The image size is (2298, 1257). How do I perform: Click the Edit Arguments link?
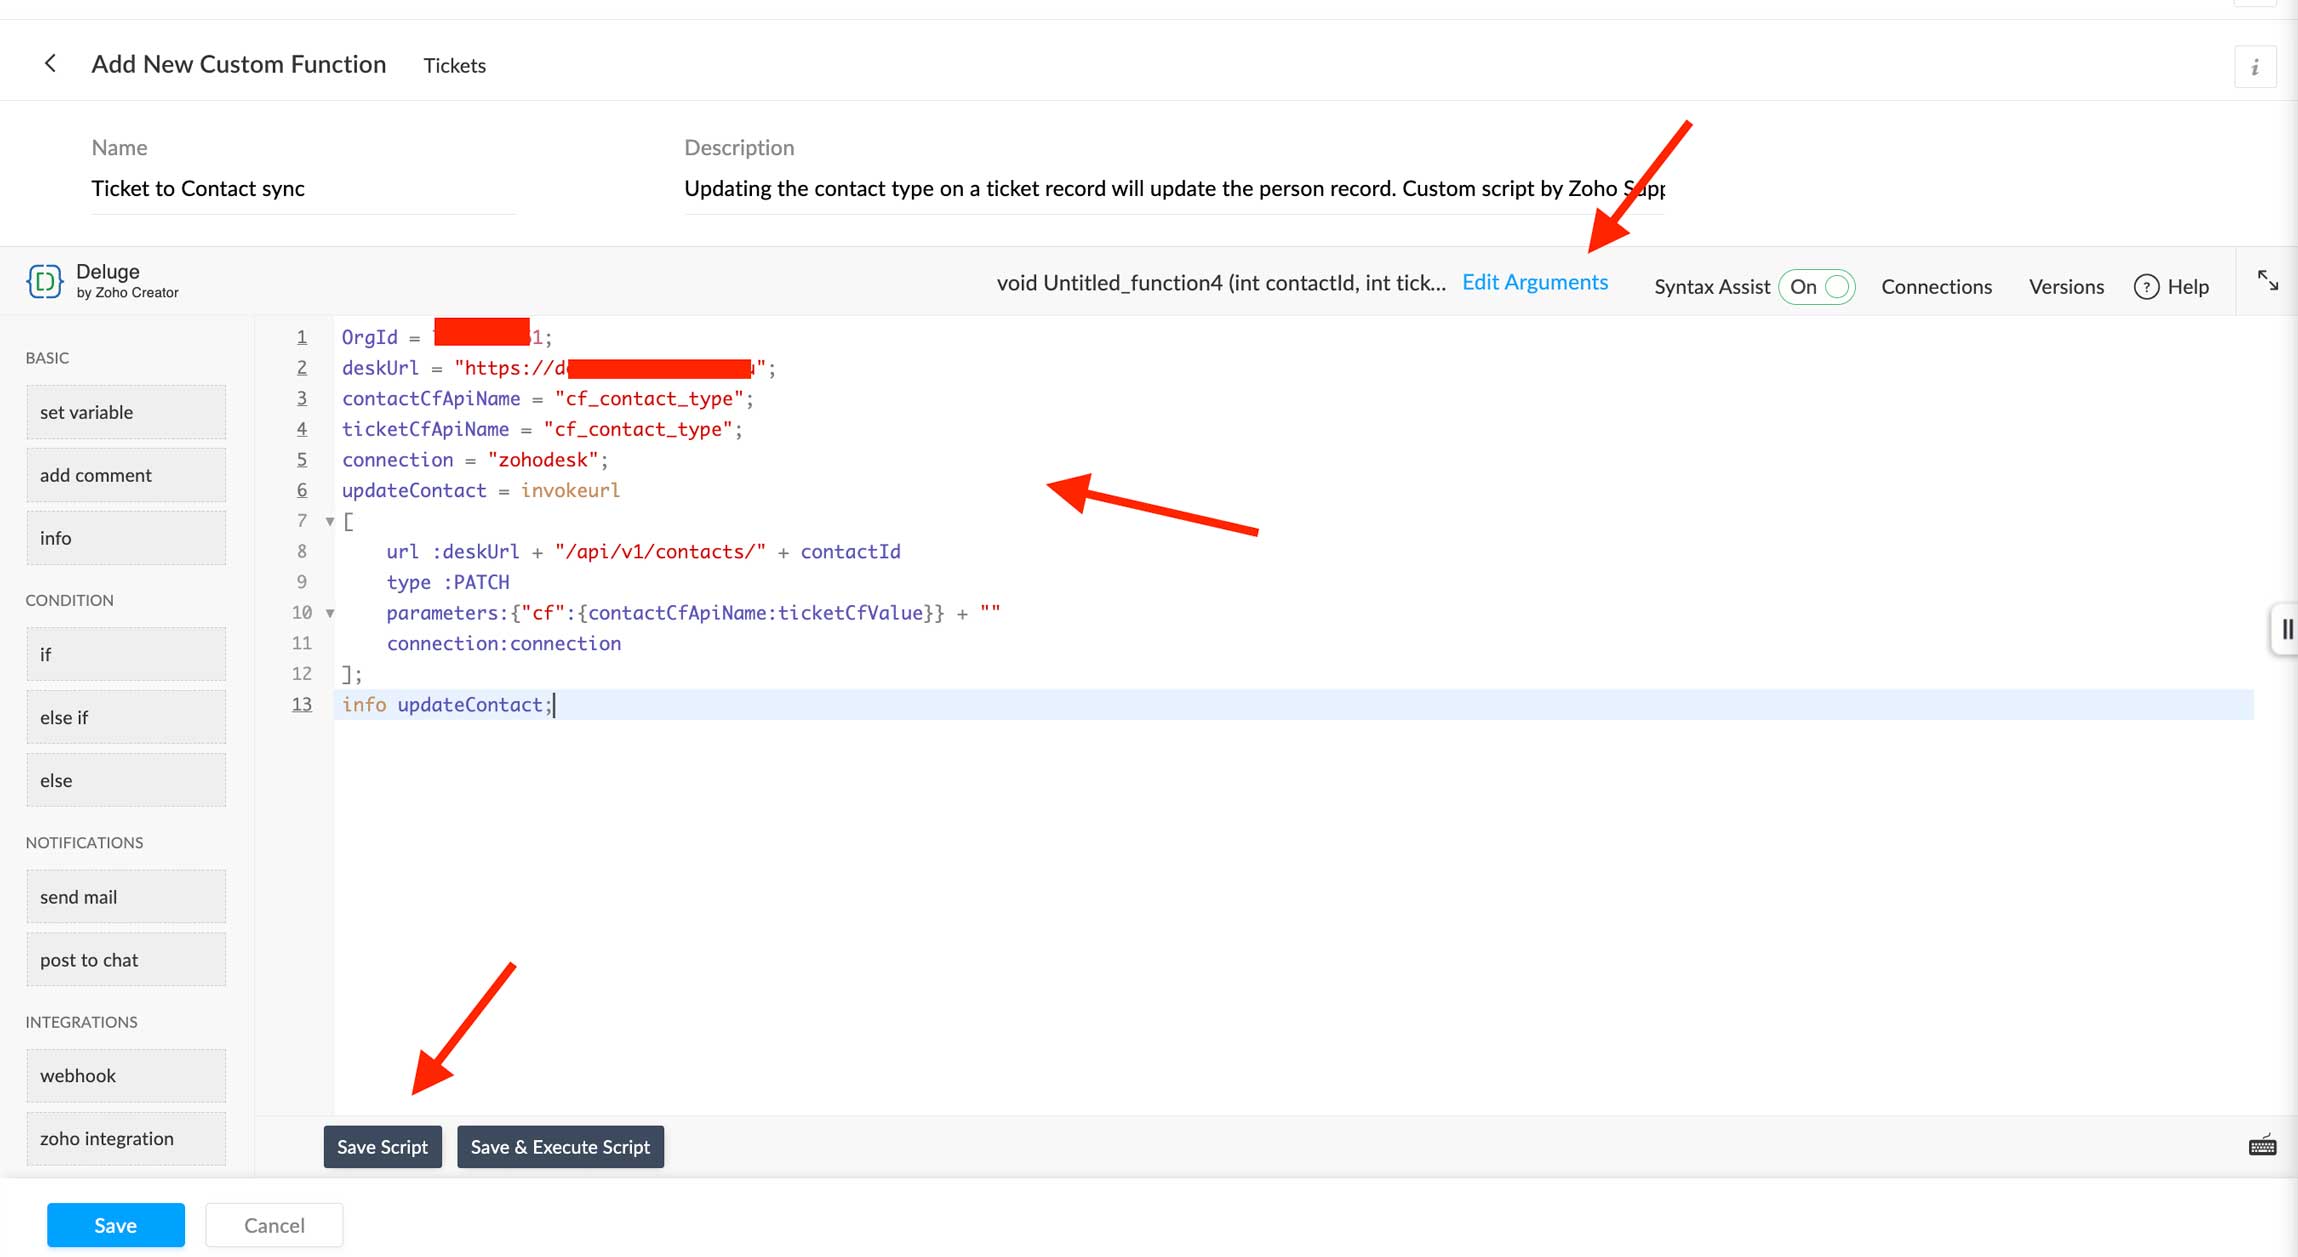[1535, 282]
